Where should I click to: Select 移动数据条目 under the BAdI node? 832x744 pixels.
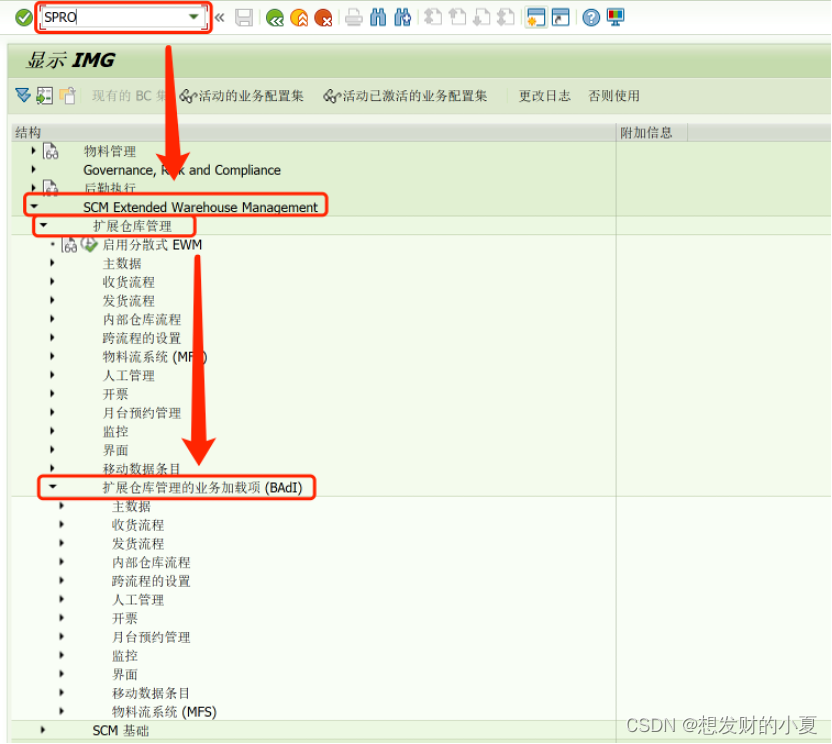(151, 693)
